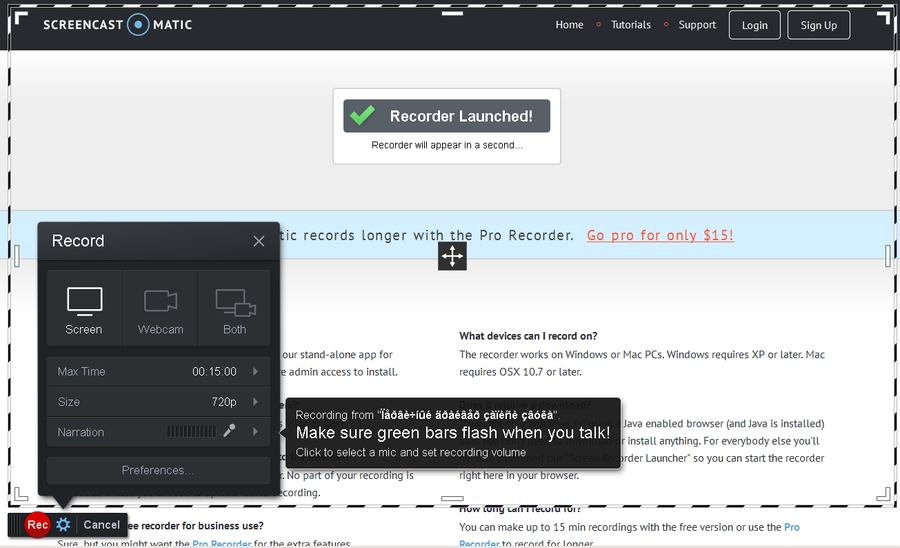Click the Narration volume level bars
900x548 pixels.
click(x=191, y=432)
